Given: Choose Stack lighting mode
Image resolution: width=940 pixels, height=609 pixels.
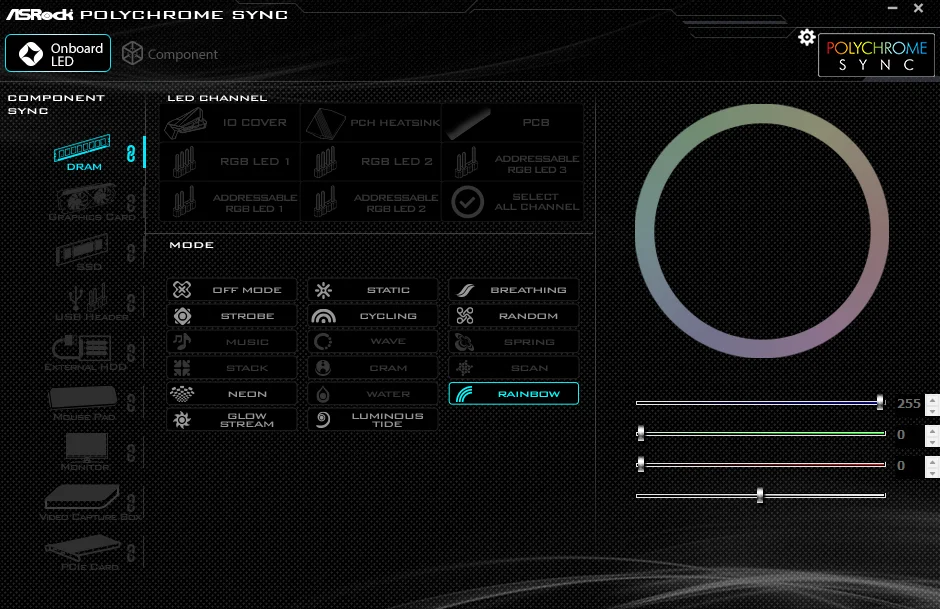Looking at the screenshot, I should 231,367.
